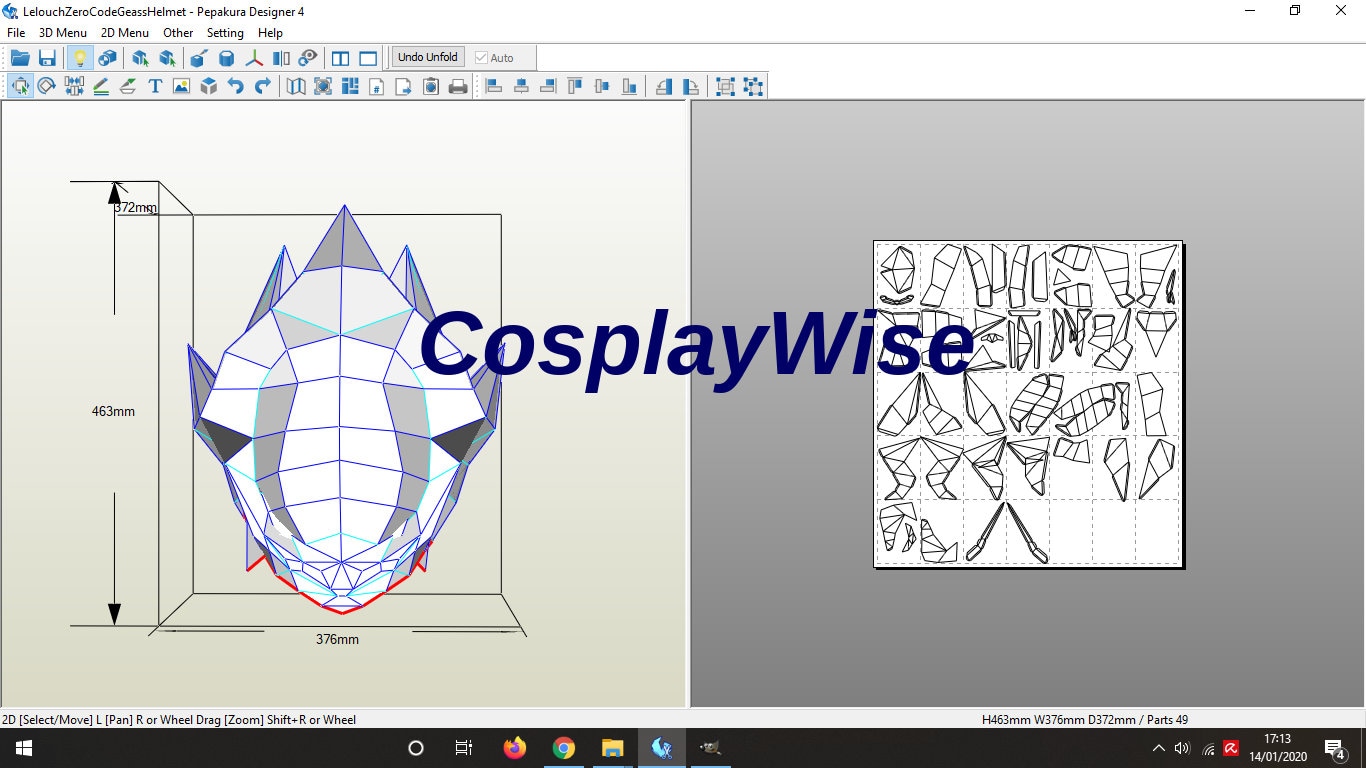Screen dimensions: 1366x768
Task: Click the 463mm height dimension label
Action: (x=113, y=411)
